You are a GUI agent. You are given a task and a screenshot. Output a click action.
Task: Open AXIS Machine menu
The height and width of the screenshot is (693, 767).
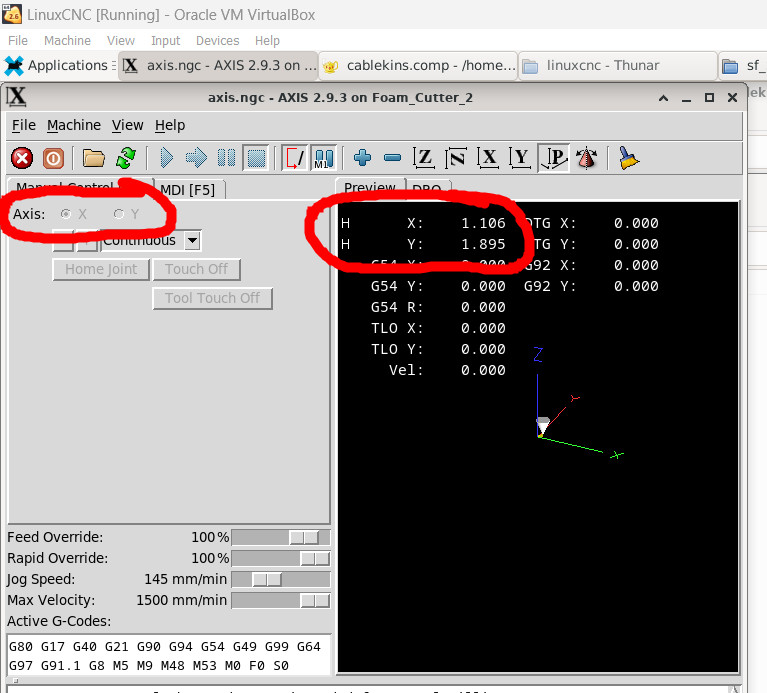(74, 125)
